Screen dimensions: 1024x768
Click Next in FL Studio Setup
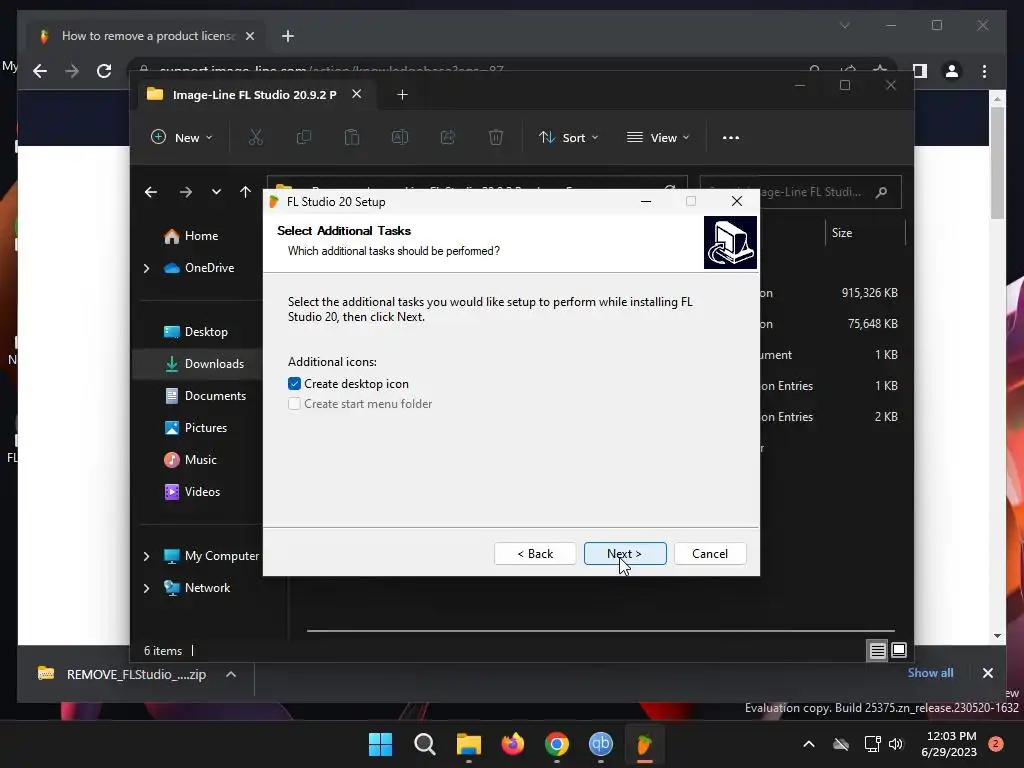[625, 553]
